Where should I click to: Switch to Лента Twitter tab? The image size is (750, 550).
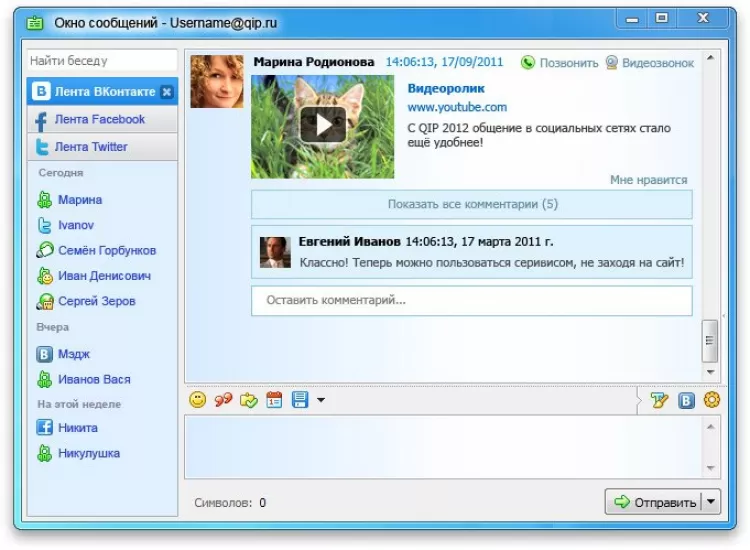[x=102, y=147]
